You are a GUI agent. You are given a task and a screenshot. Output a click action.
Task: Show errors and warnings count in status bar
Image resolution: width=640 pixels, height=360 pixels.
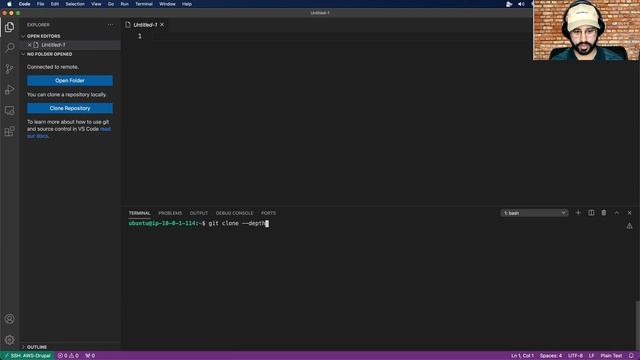(68, 356)
